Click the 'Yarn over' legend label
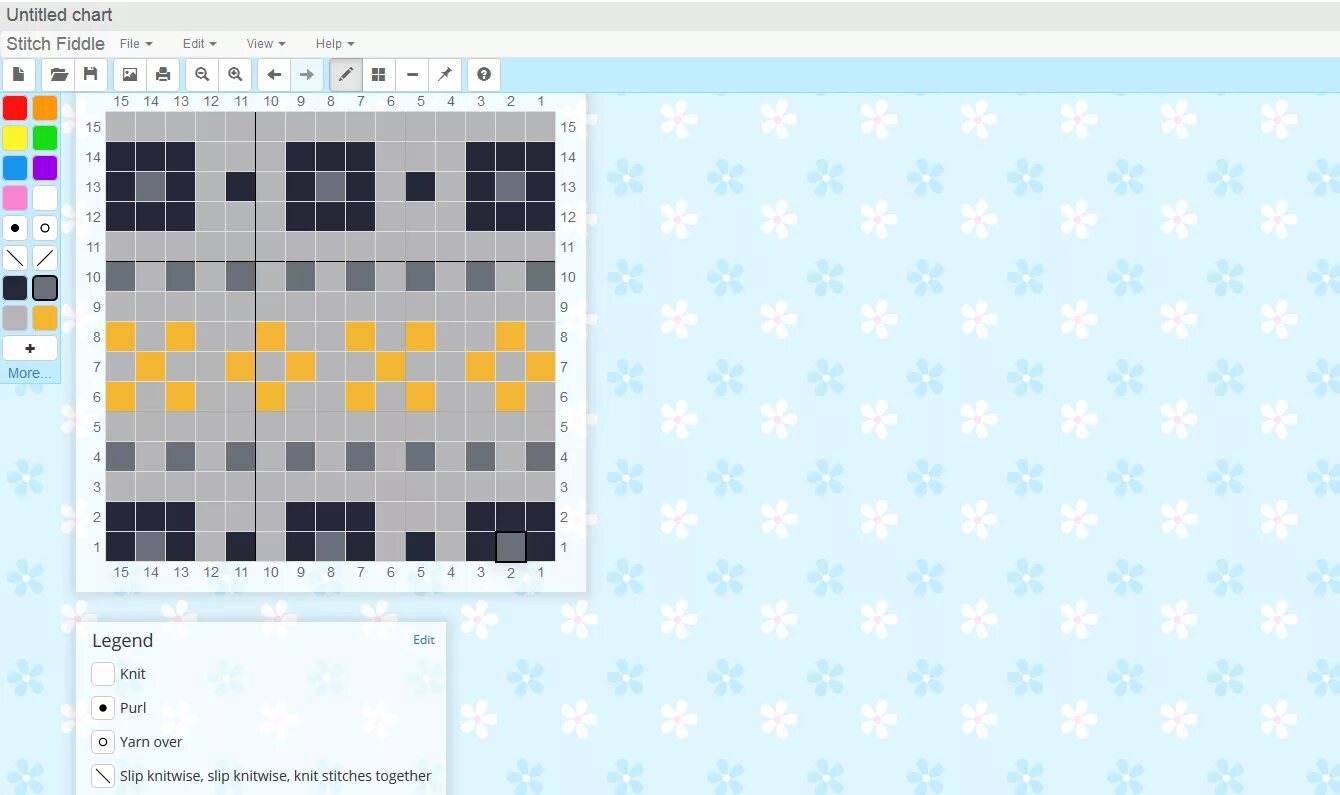 tap(151, 742)
